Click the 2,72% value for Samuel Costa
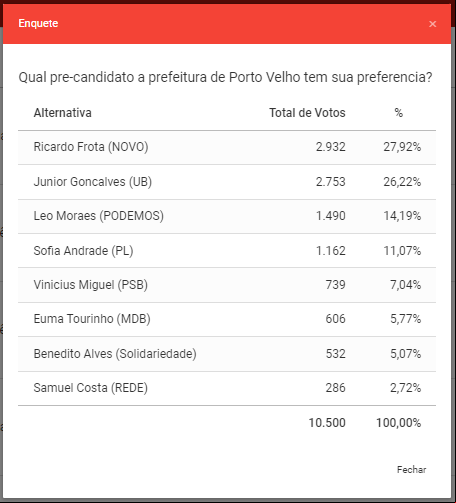The width and height of the screenshot is (456, 503). (406, 388)
